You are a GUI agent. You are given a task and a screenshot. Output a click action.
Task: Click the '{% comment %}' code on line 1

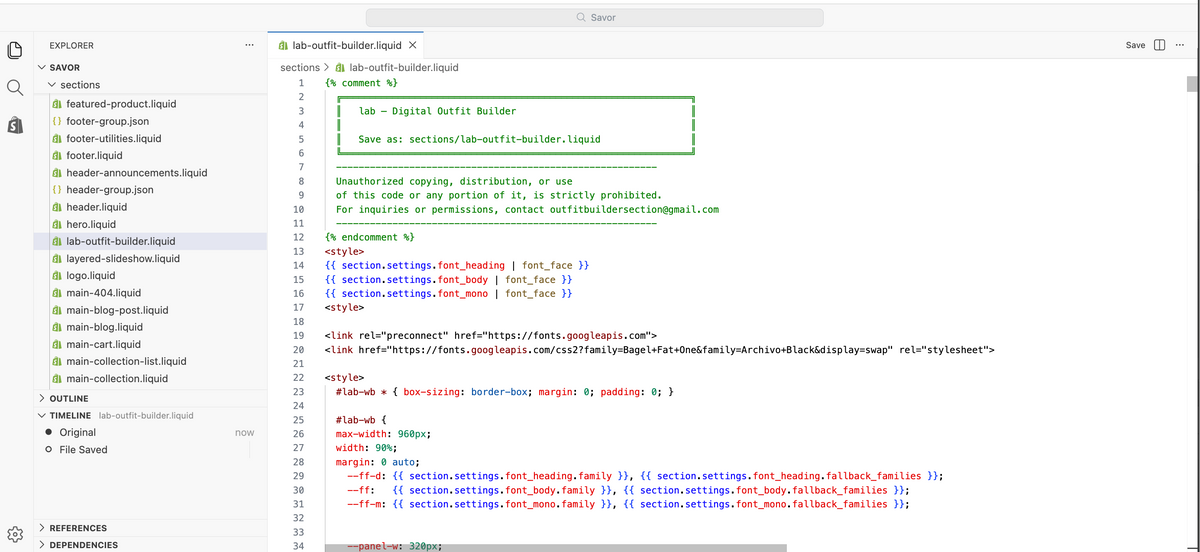362,82
